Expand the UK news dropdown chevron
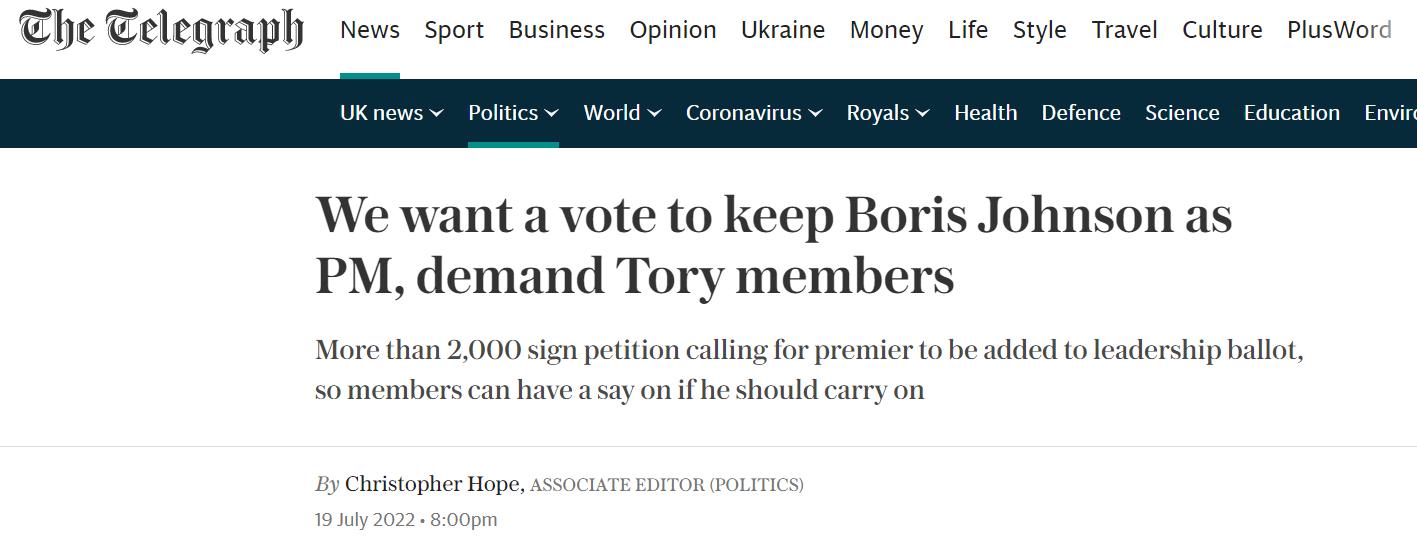This screenshot has height=545, width=1417. click(x=437, y=114)
